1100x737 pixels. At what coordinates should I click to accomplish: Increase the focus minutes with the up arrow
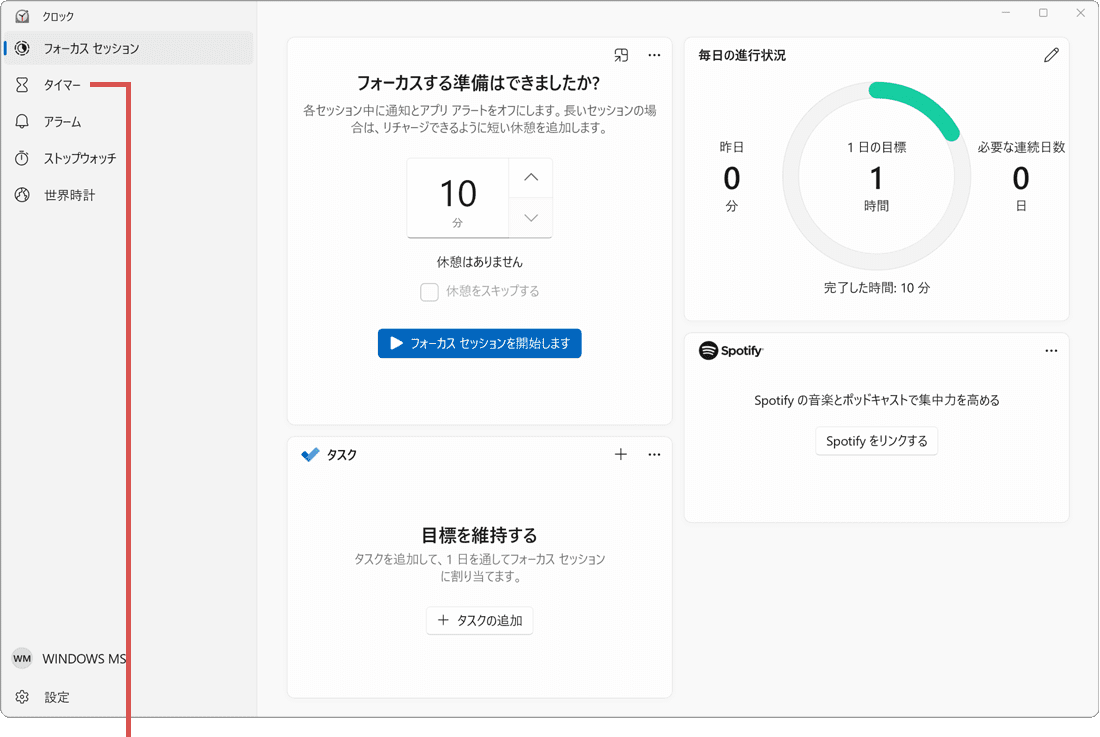point(531,177)
